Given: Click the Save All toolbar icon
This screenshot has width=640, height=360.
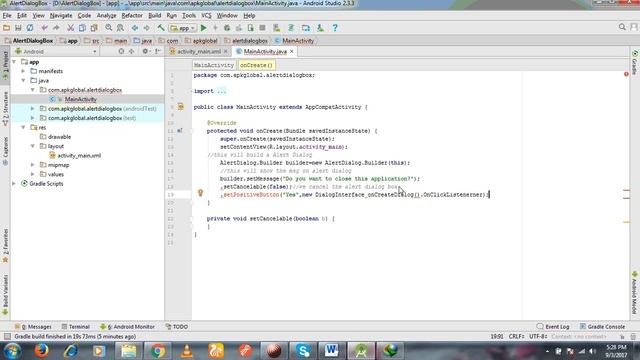Looking at the screenshot, I should pyautogui.click(x=18, y=28).
